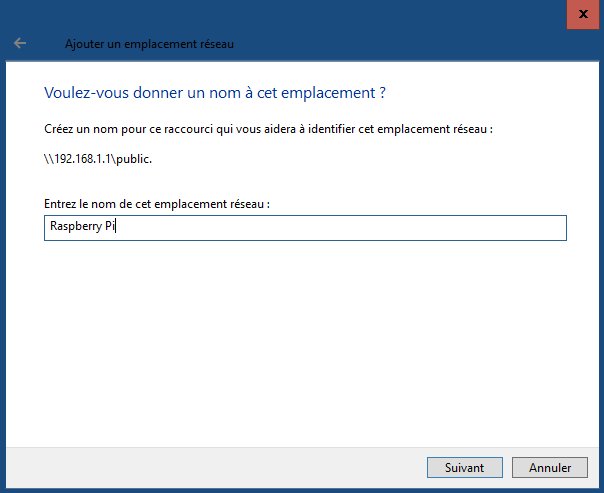
Task: Close the network location wizard
Action: pyautogui.click(x=583, y=14)
